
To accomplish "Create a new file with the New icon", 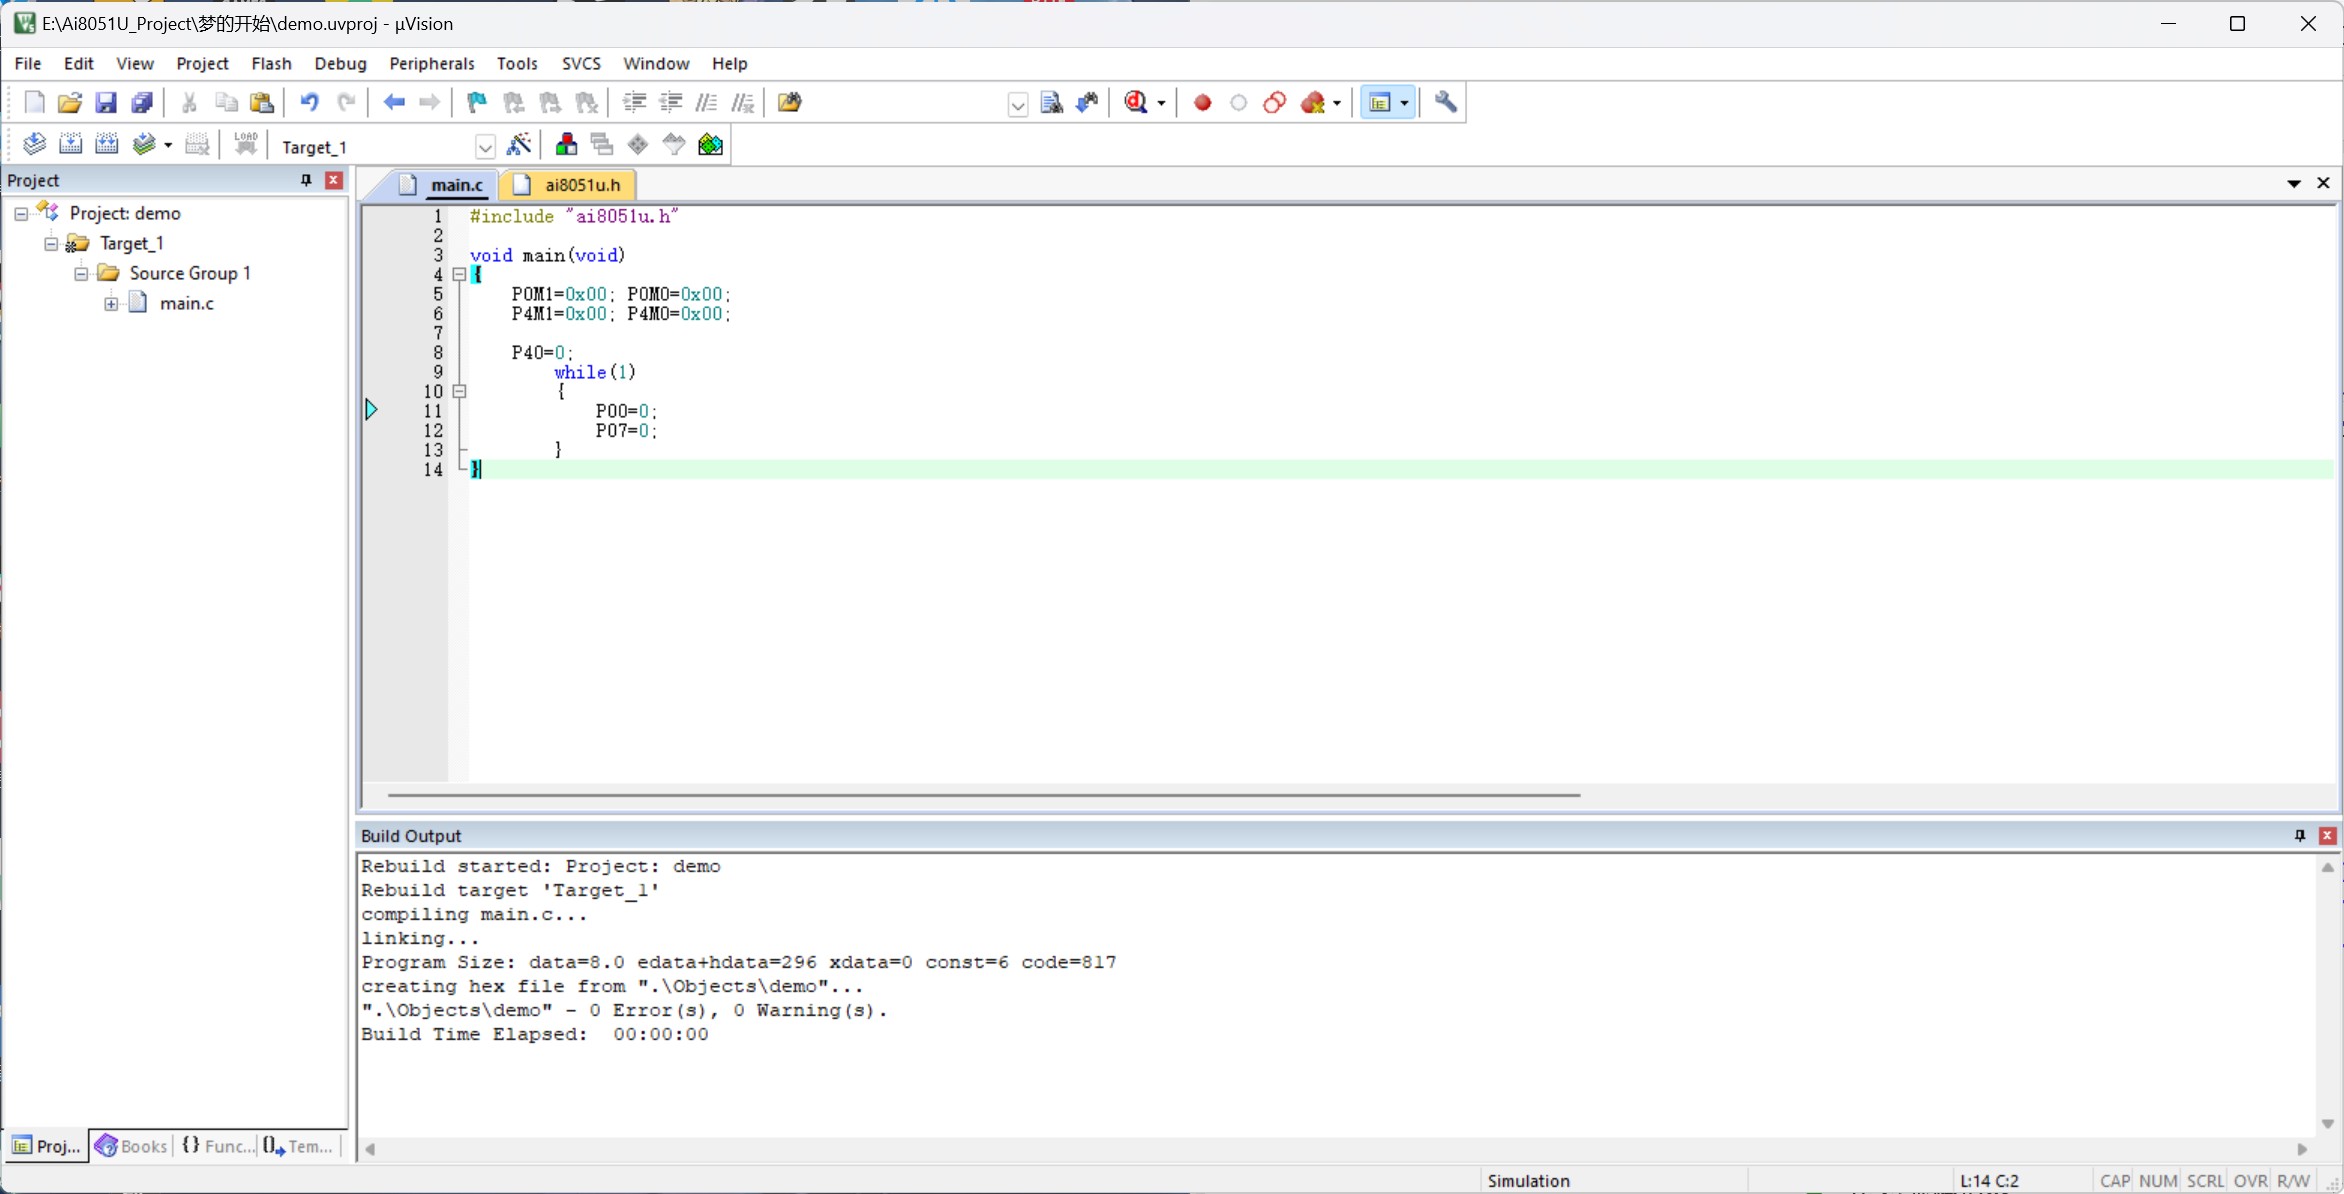I will click(x=33, y=102).
